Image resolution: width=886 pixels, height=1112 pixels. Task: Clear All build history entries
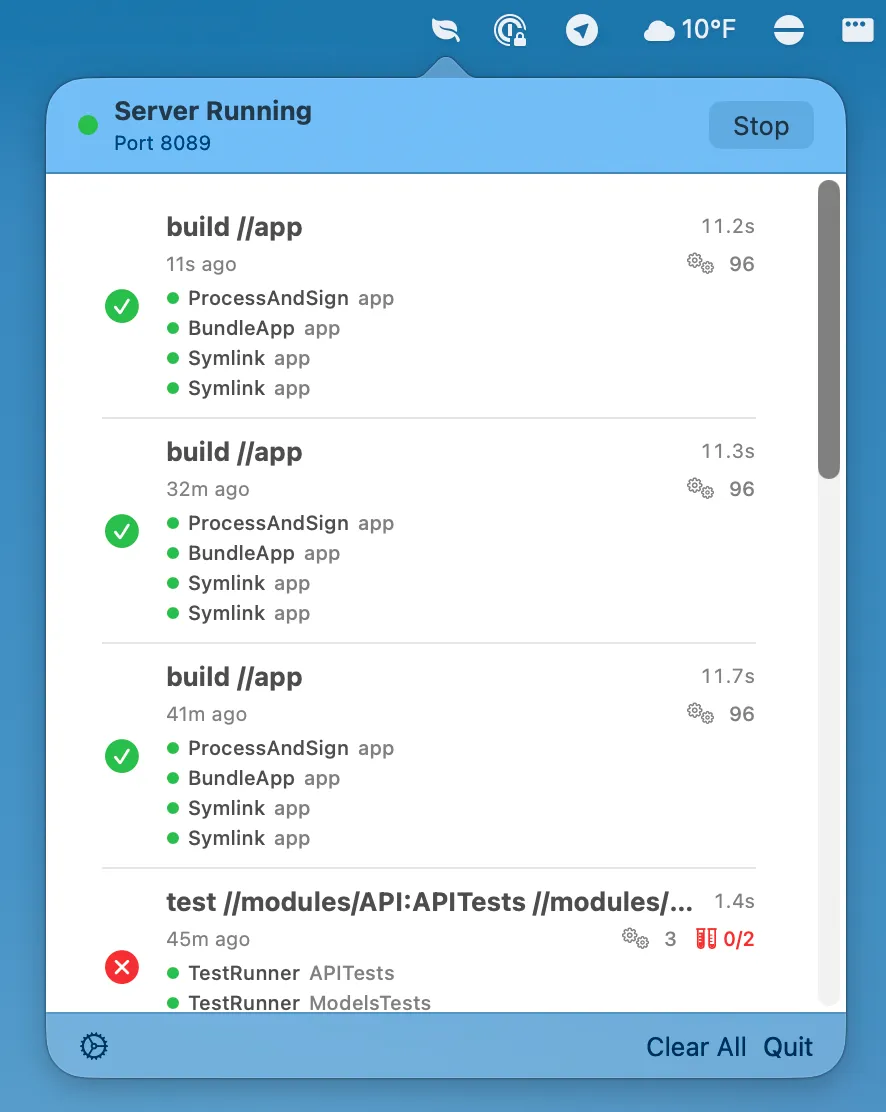696,1047
